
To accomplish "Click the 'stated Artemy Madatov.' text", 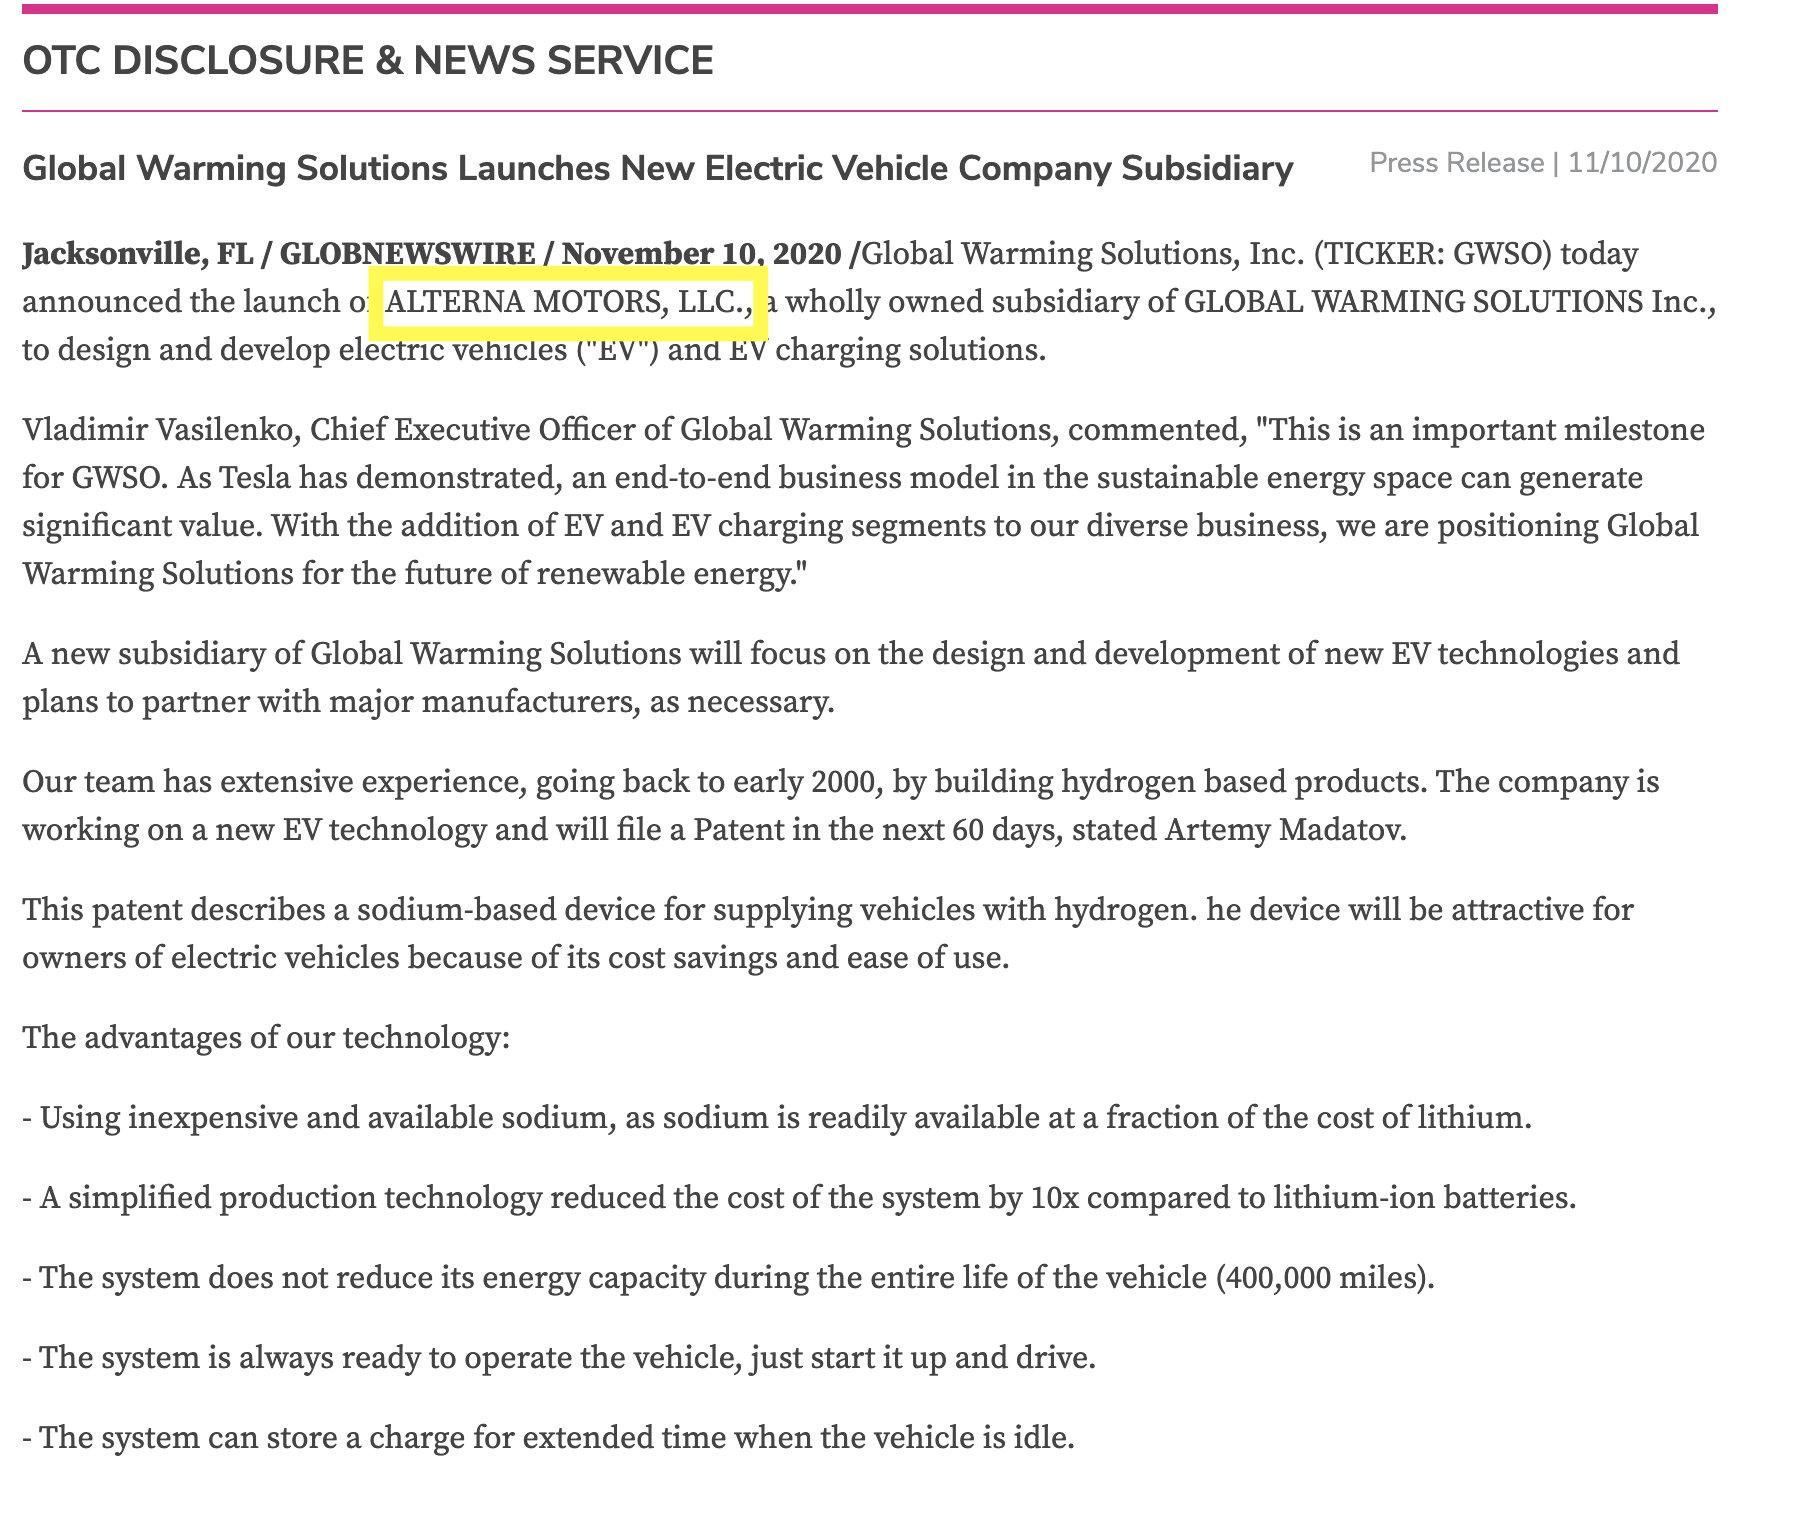I will tap(1239, 830).
